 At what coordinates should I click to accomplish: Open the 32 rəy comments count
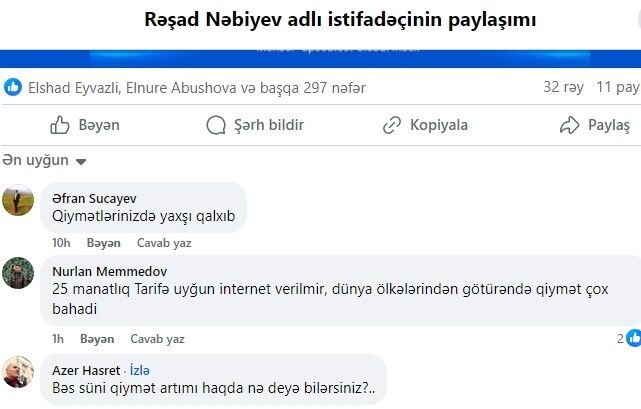(x=563, y=87)
